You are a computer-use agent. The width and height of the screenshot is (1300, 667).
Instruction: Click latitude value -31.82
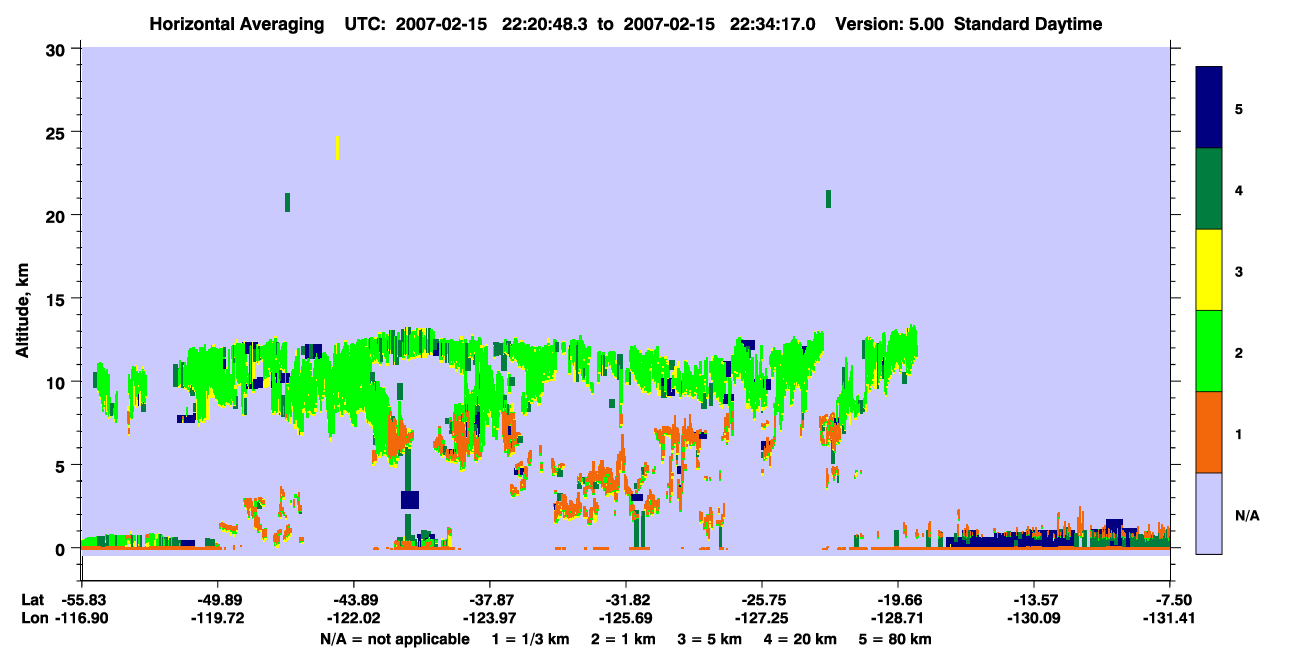[x=625, y=600]
